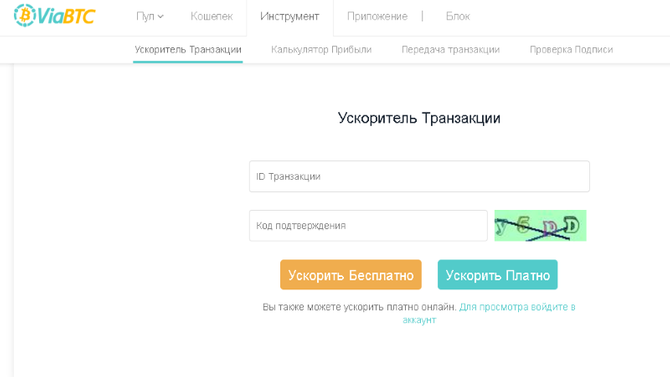Click the Вы также можете ускорить платно text
670x377 pixels.
click(359, 307)
